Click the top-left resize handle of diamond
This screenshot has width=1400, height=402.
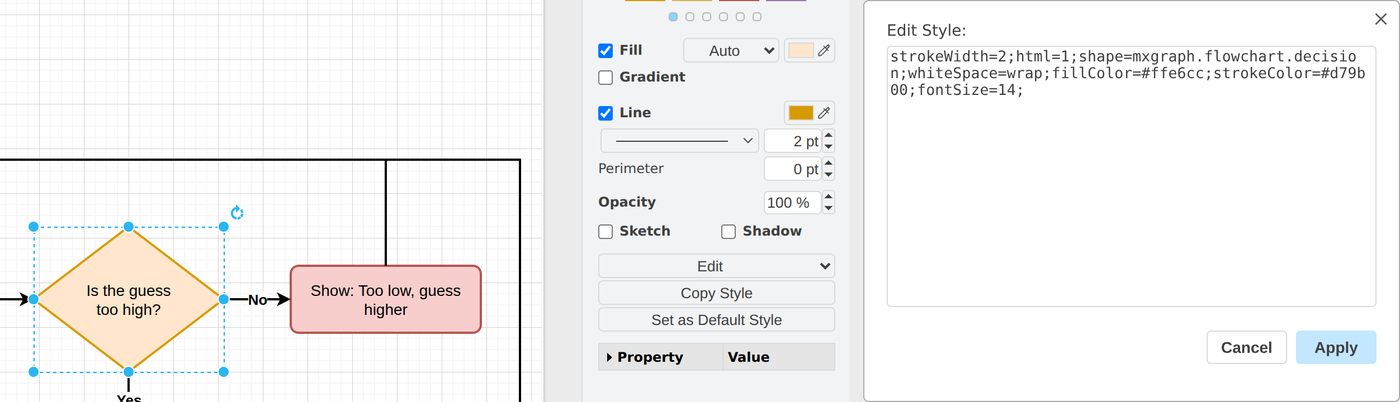tap(34, 227)
